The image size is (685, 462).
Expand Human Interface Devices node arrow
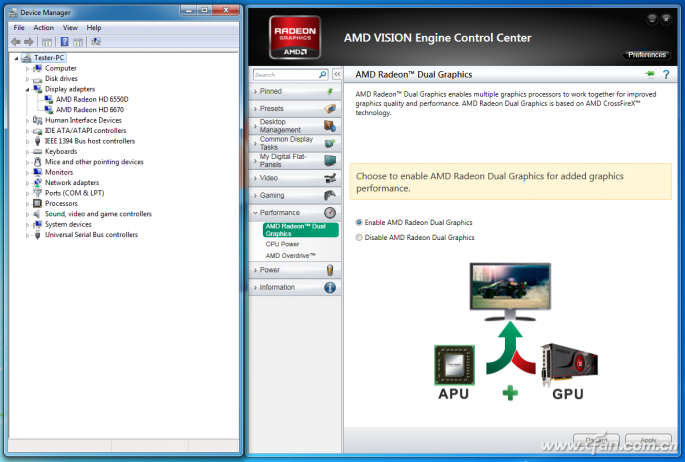click(28, 121)
